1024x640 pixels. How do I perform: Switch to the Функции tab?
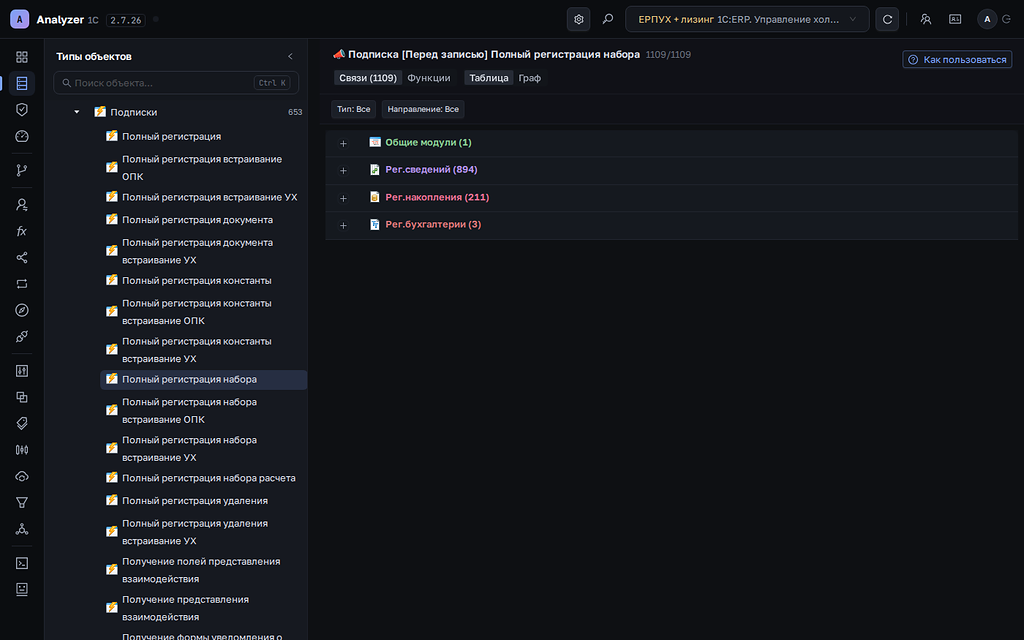pos(429,78)
